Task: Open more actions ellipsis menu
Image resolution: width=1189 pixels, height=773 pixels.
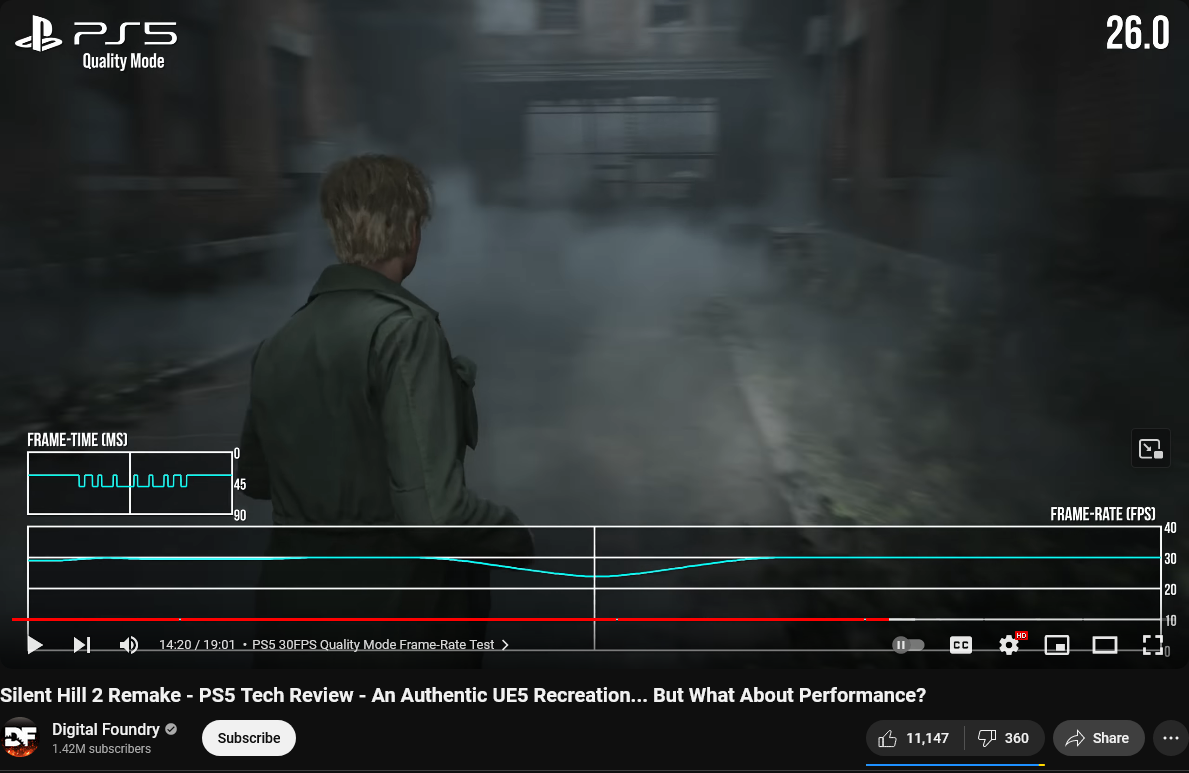Action: coord(1171,738)
